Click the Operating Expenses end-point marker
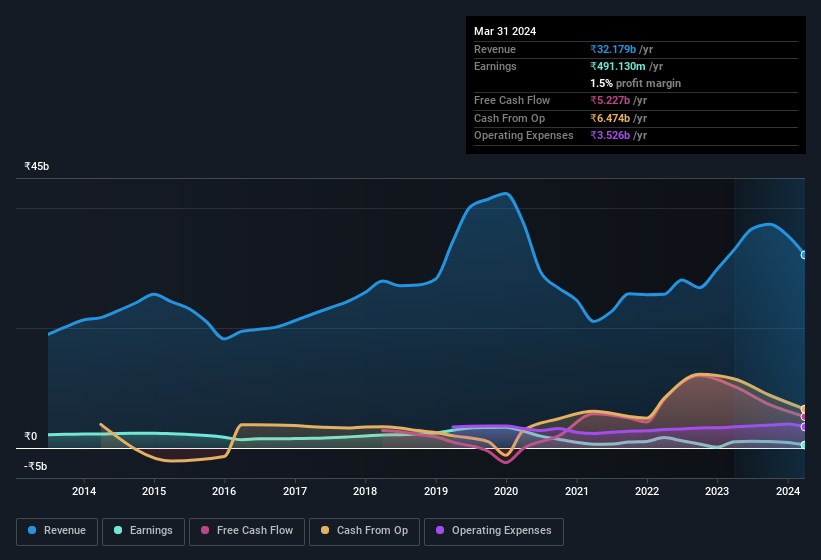Screen dimensions: 821x560 (804, 427)
